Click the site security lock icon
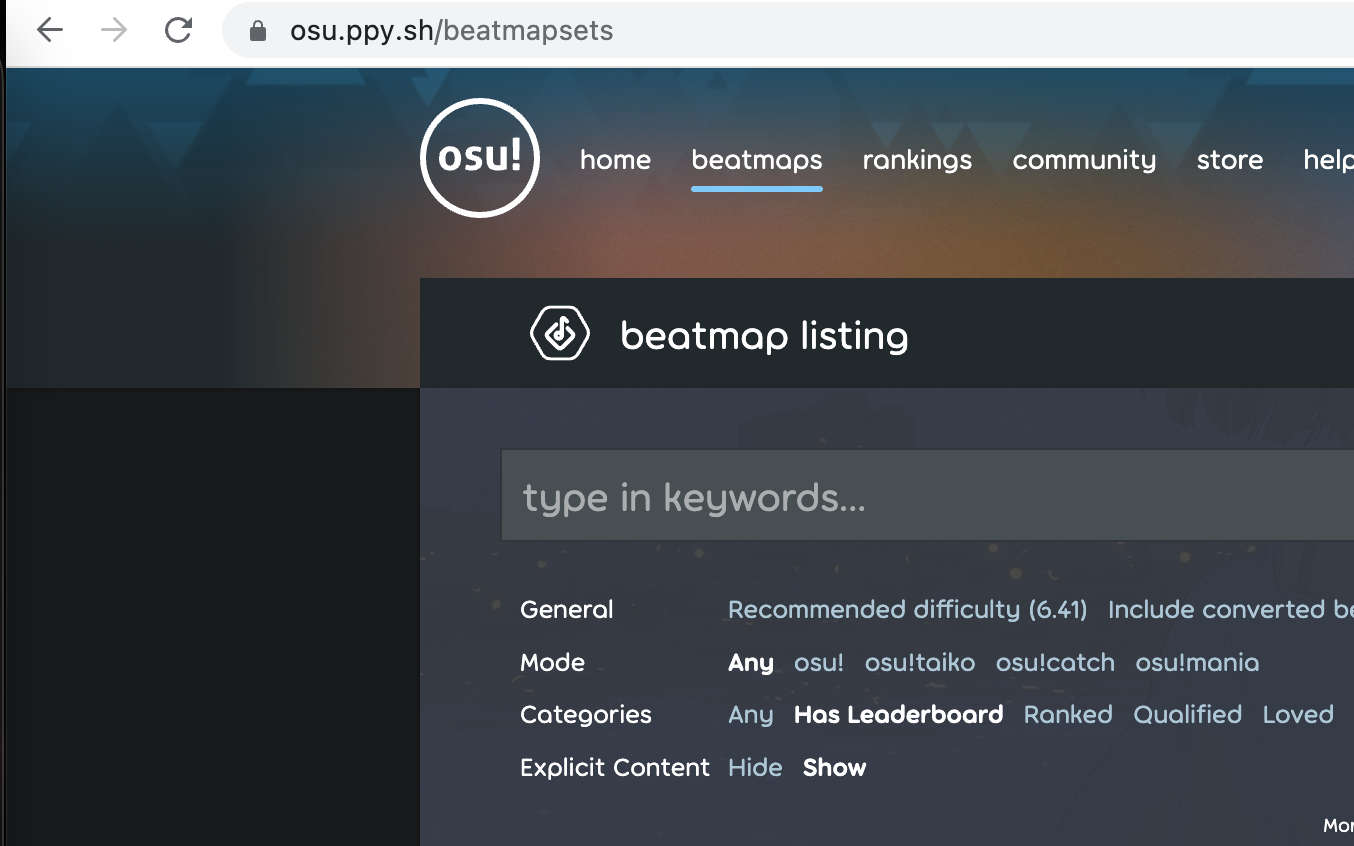1354x846 pixels. (257, 30)
